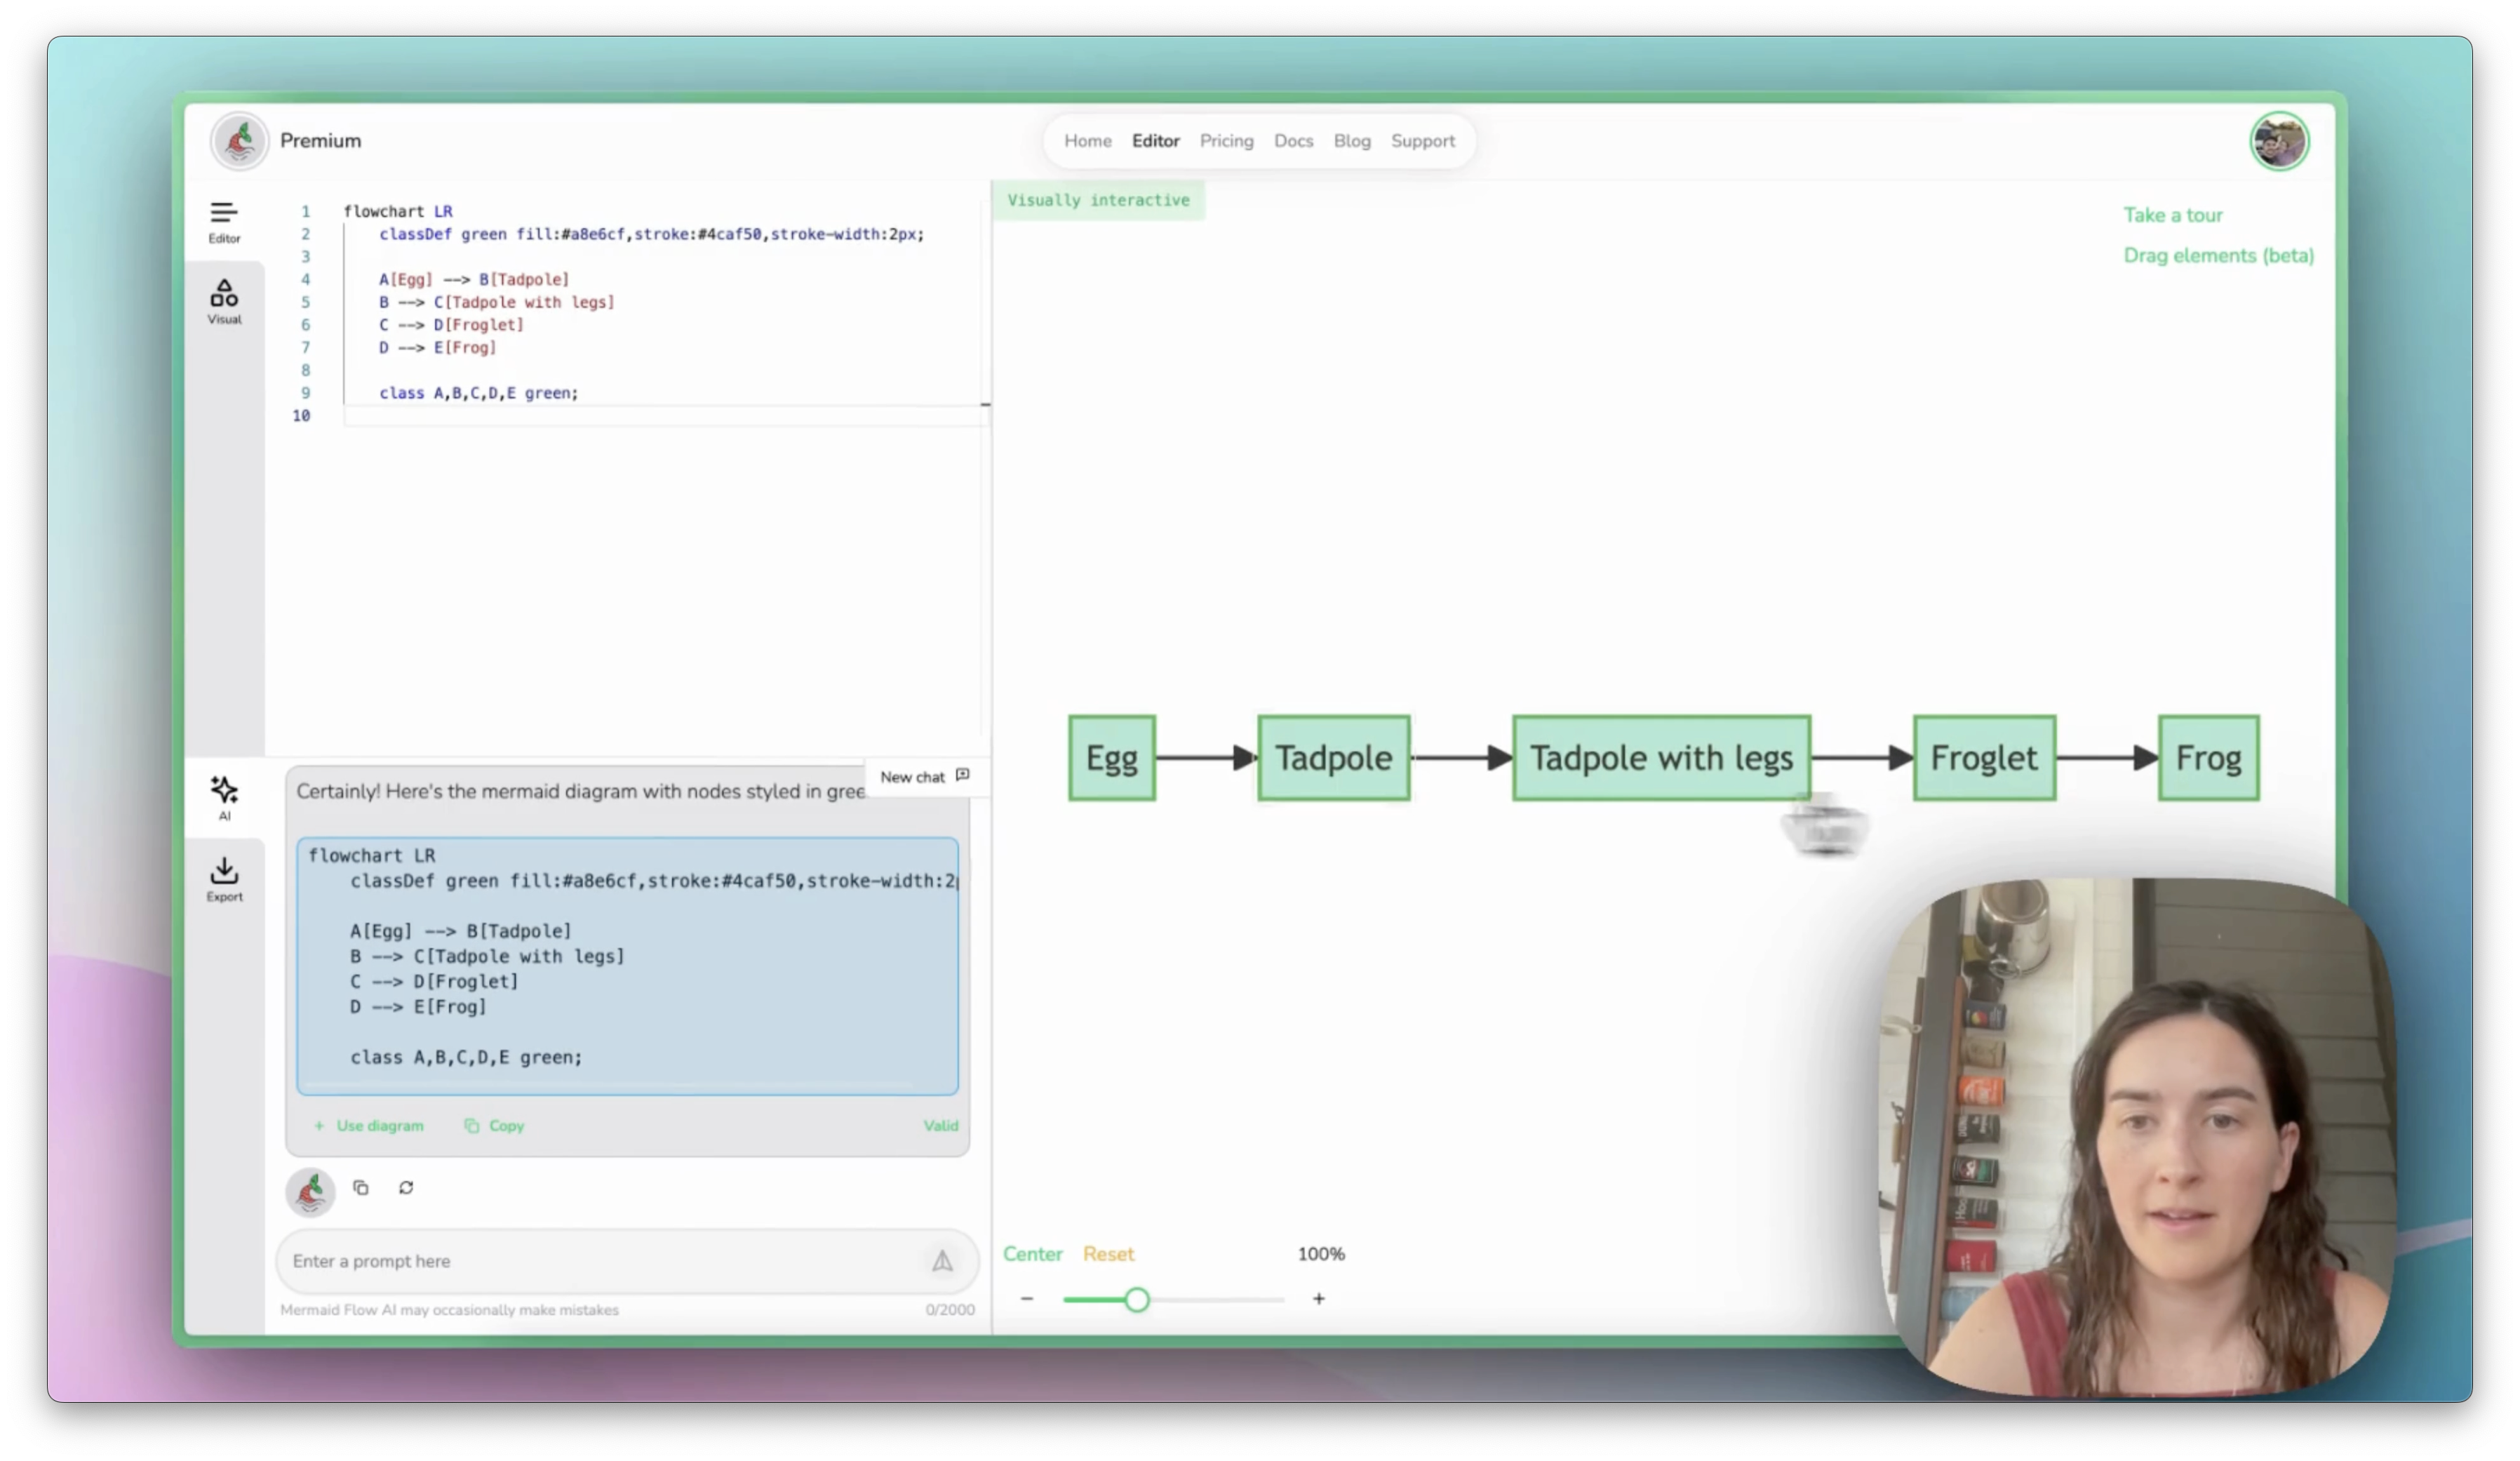This screenshot has height=1461, width=2520.
Task: Copy the AI response message
Action: [x=361, y=1188]
